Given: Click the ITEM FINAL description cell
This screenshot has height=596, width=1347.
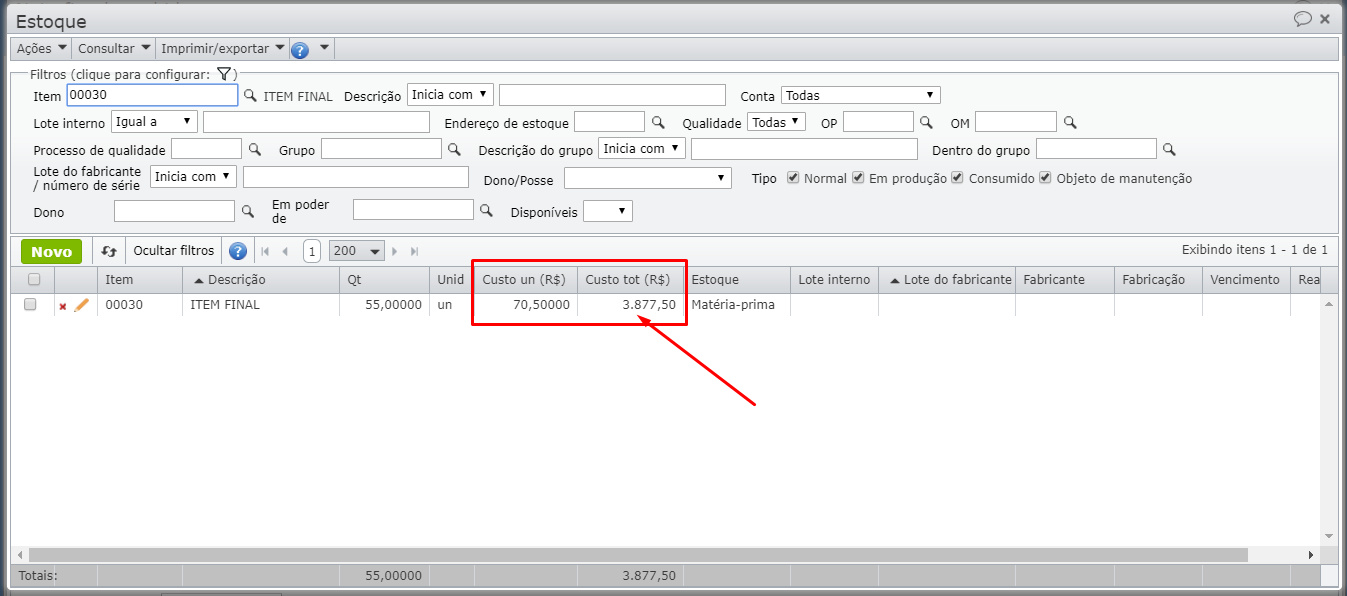Looking at the screenshot, I should pos(260,305).
